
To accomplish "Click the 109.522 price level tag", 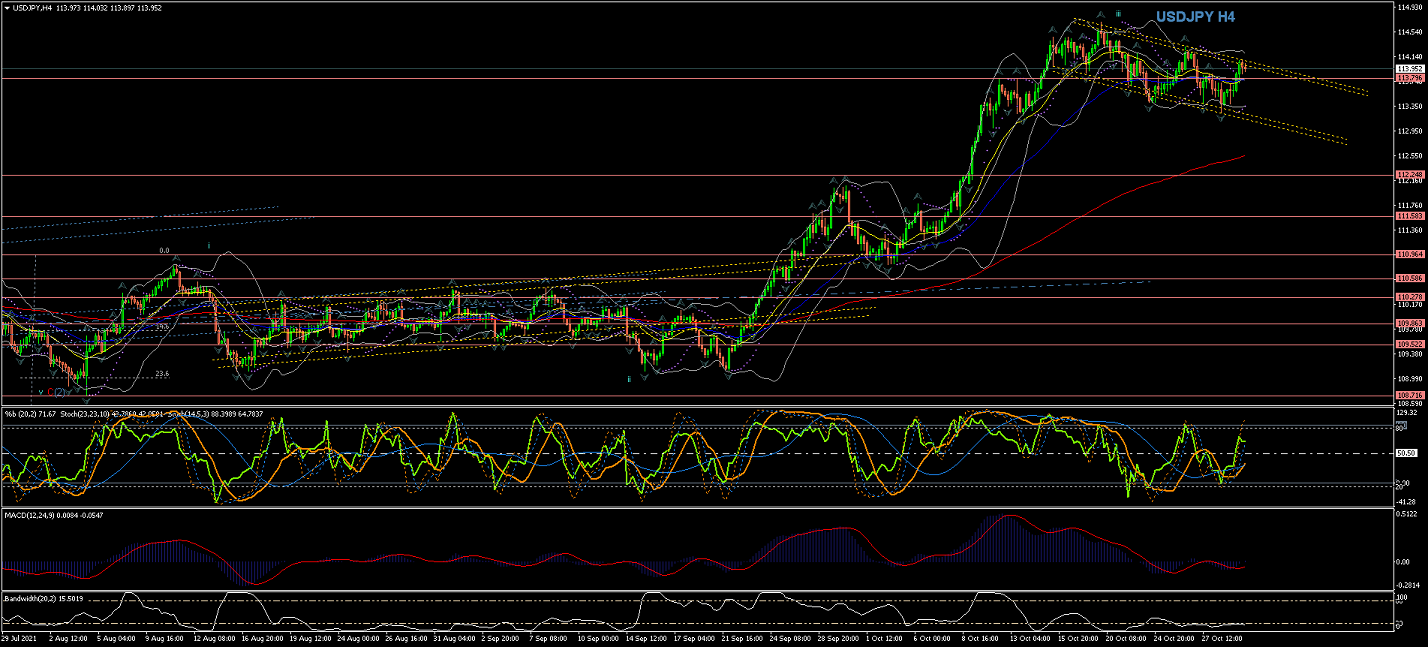I will click(x=1410, y=344).
